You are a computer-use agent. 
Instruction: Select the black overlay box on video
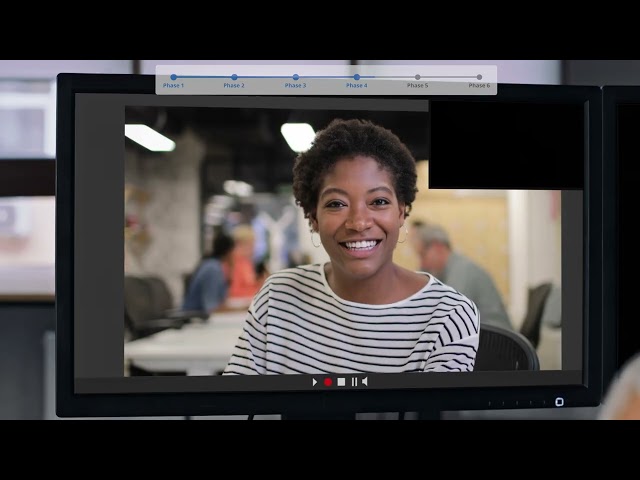505,144
